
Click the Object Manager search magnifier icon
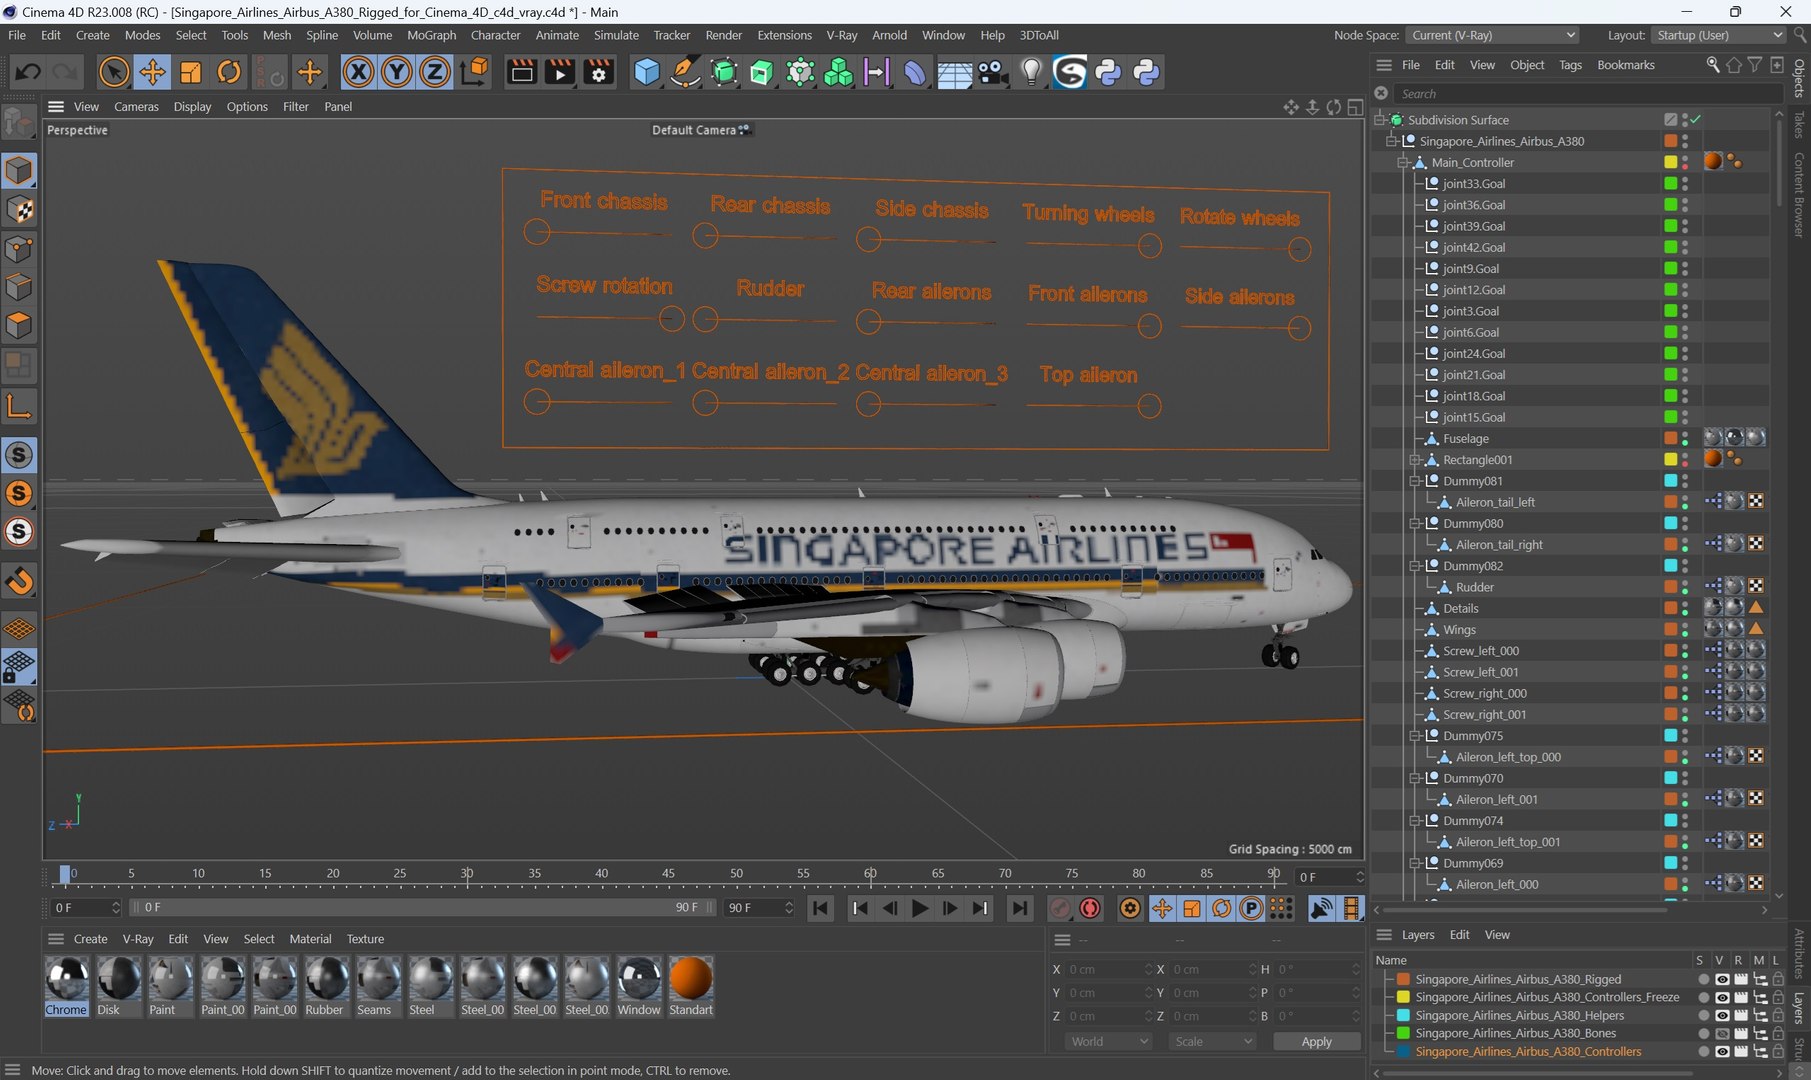1712,65
